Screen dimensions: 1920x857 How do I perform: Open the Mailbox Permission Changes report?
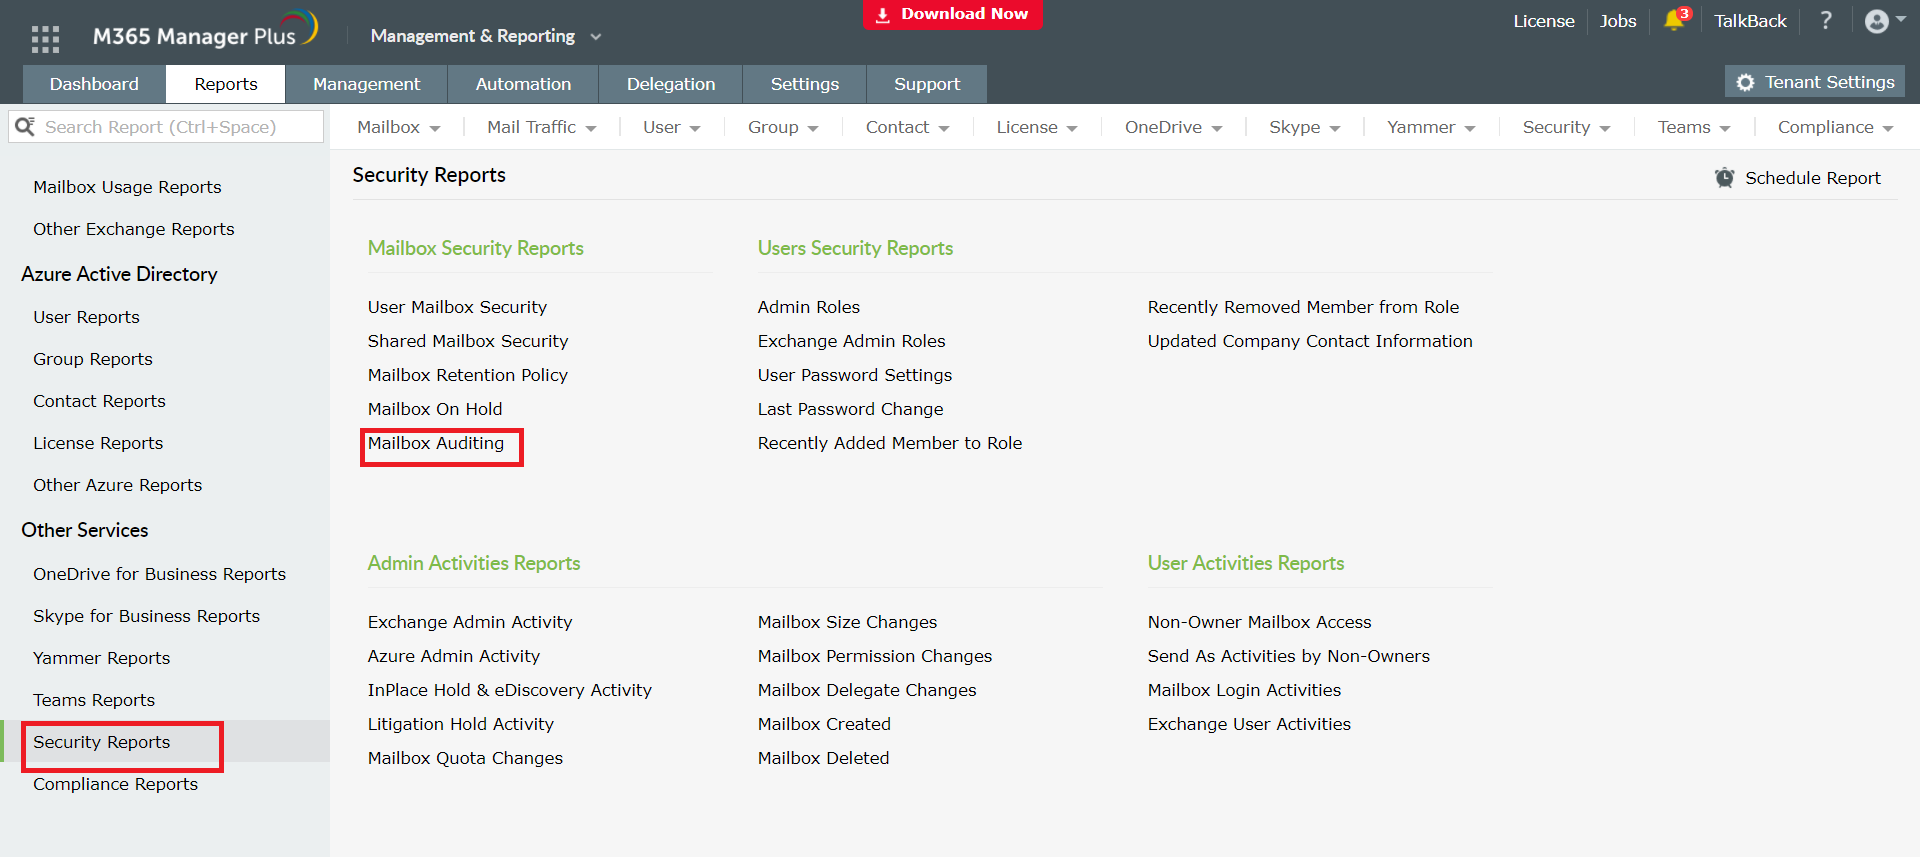[x=875, y=656]
